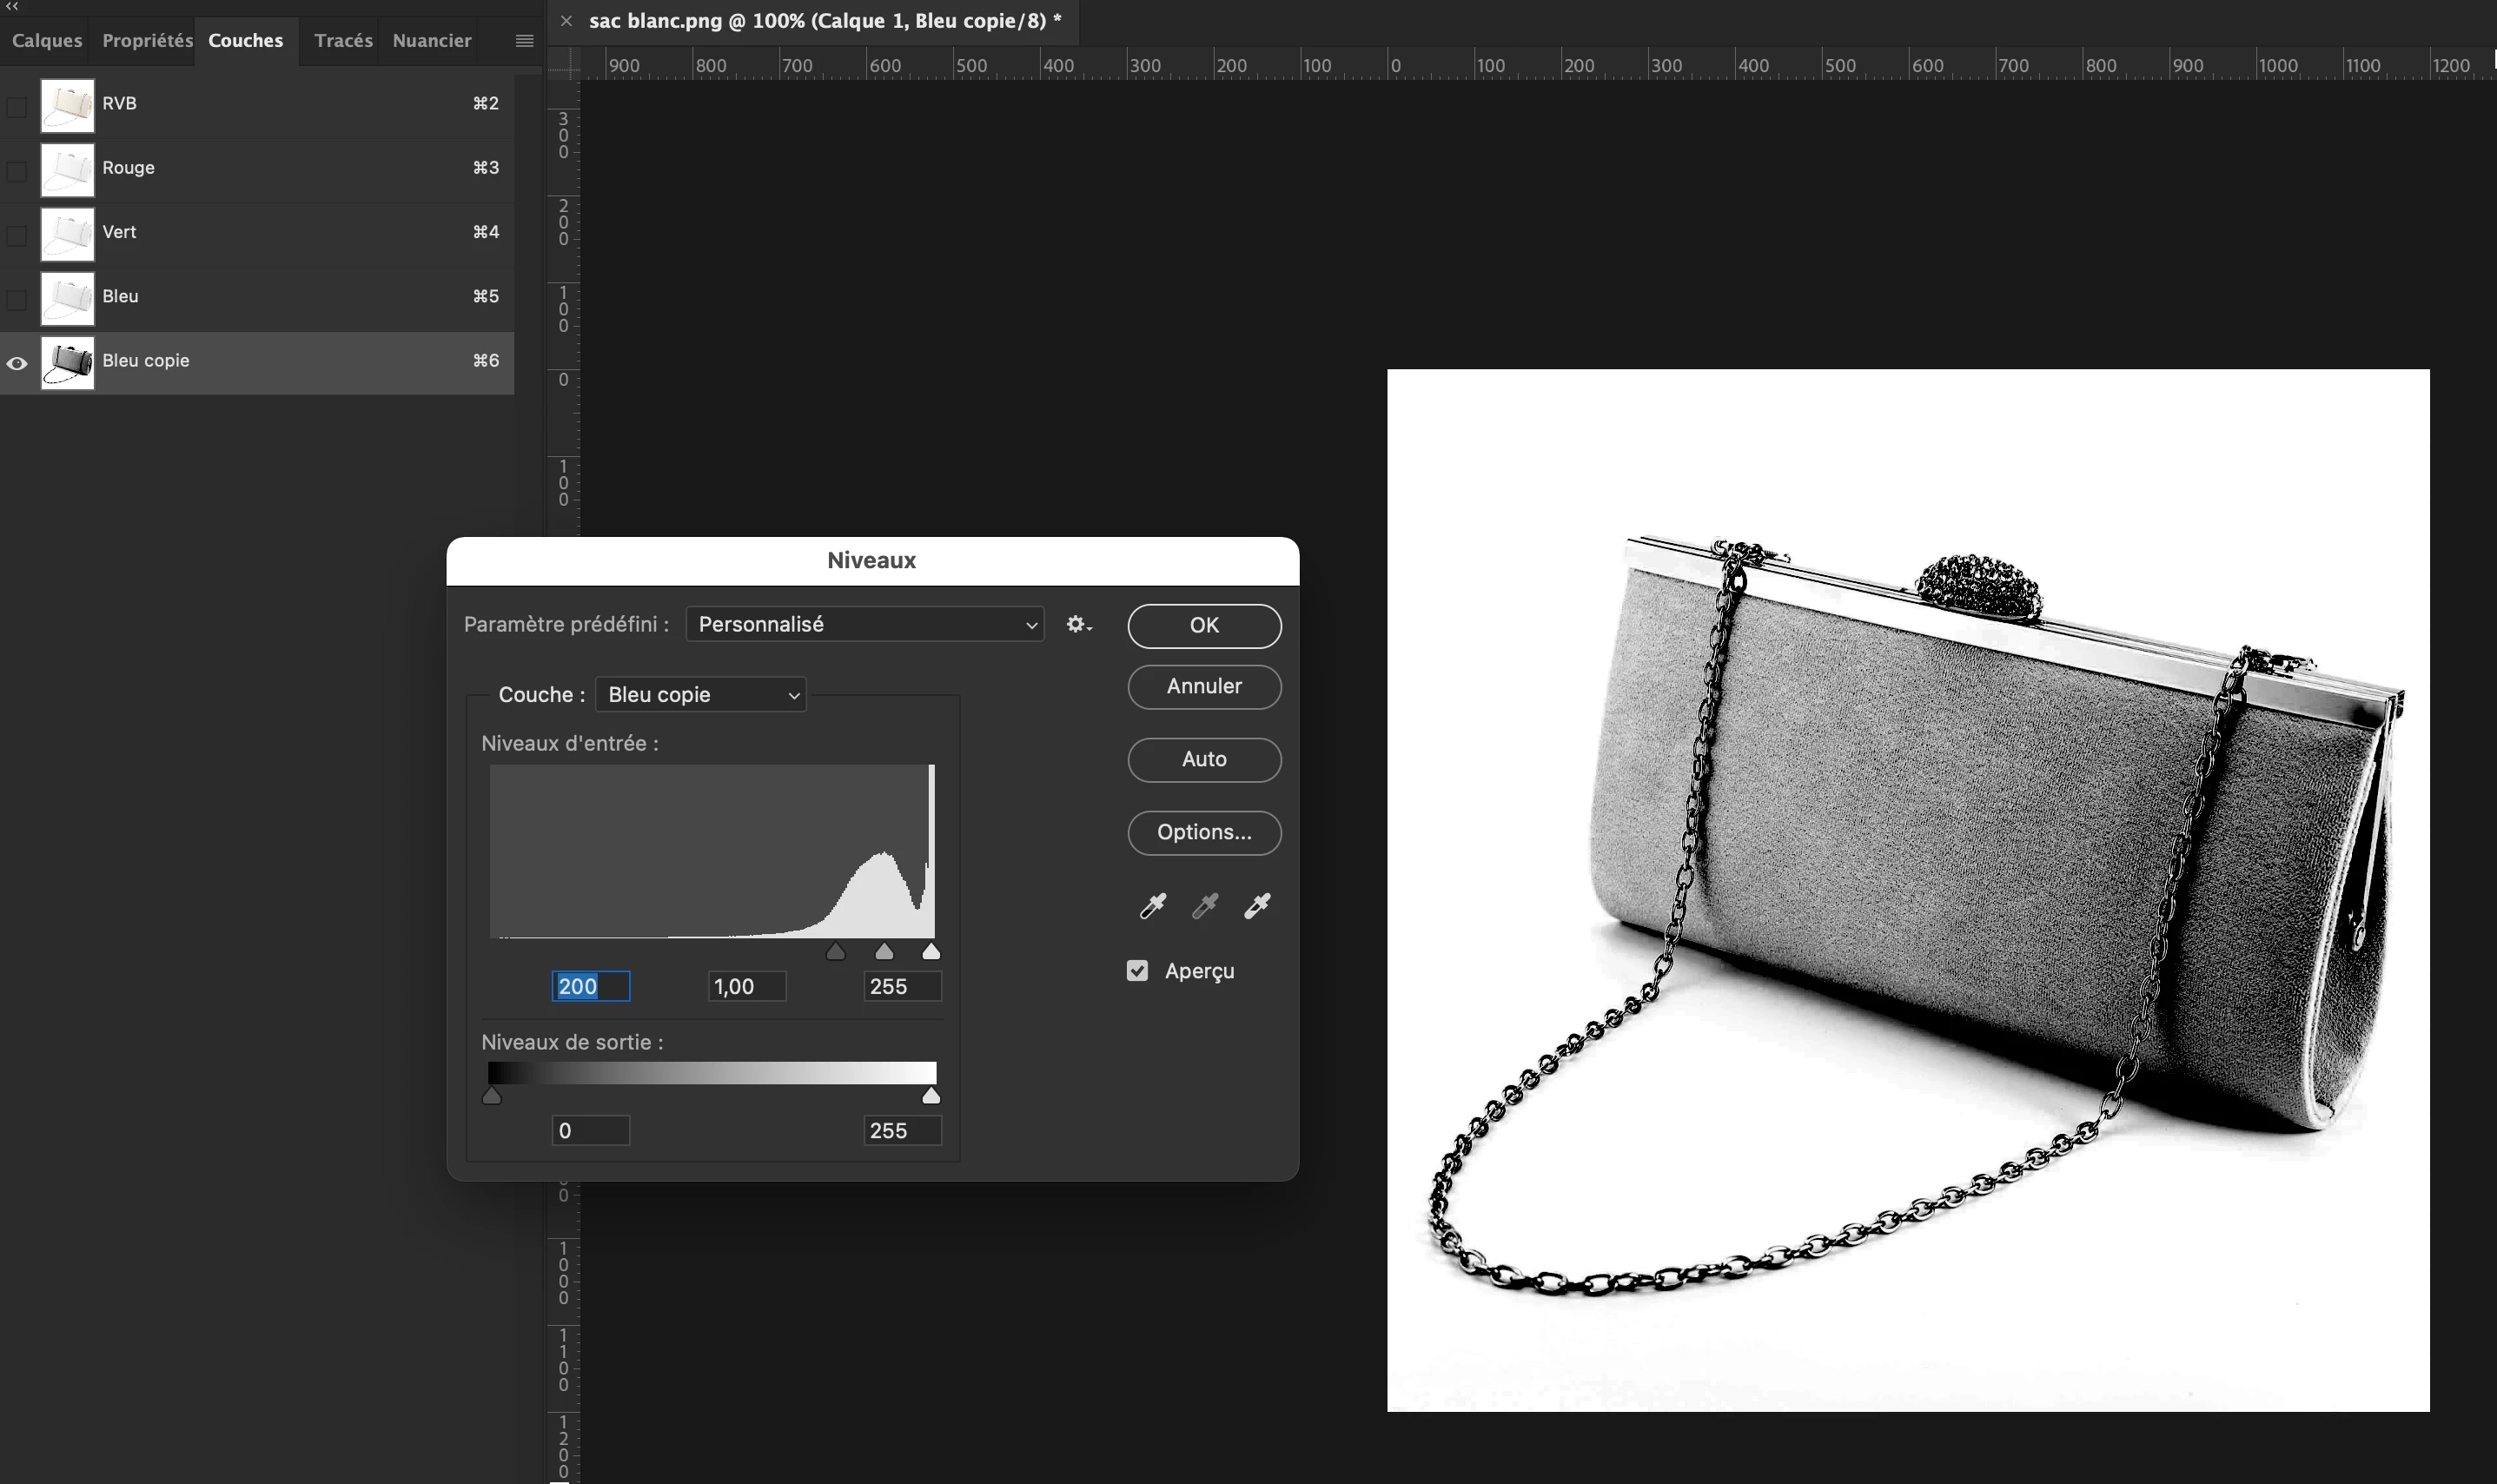Screen dimensions: 2497x1484
Task: Switch to the Tracés tab
Action: coord(343,41)
